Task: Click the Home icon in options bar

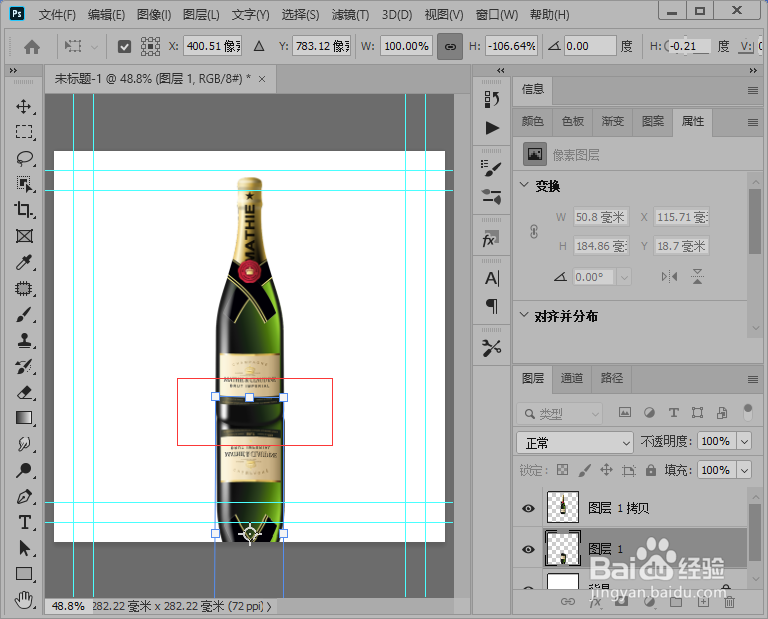Action: coord(32,47)
